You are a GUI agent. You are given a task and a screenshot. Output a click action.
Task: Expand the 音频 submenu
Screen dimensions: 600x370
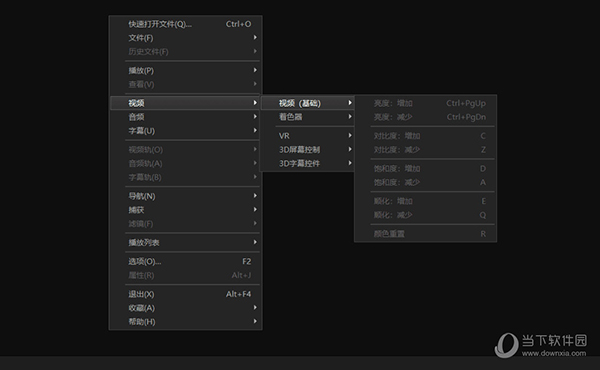[186, 117]
